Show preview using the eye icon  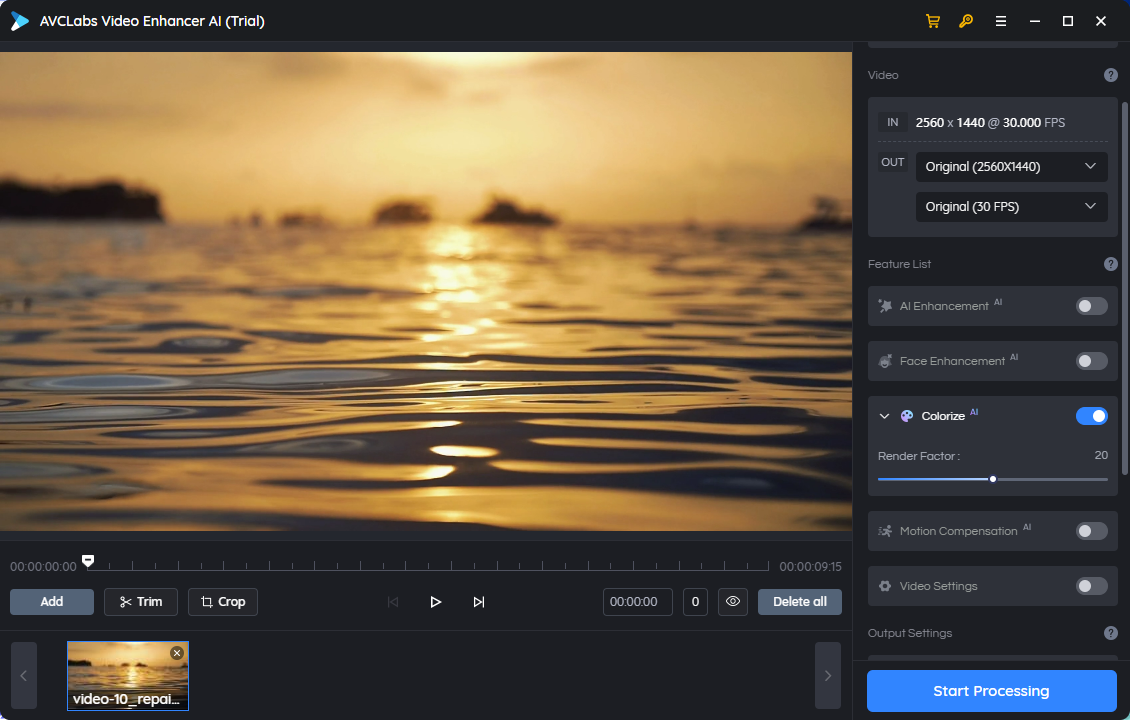(x=733, y=601)
